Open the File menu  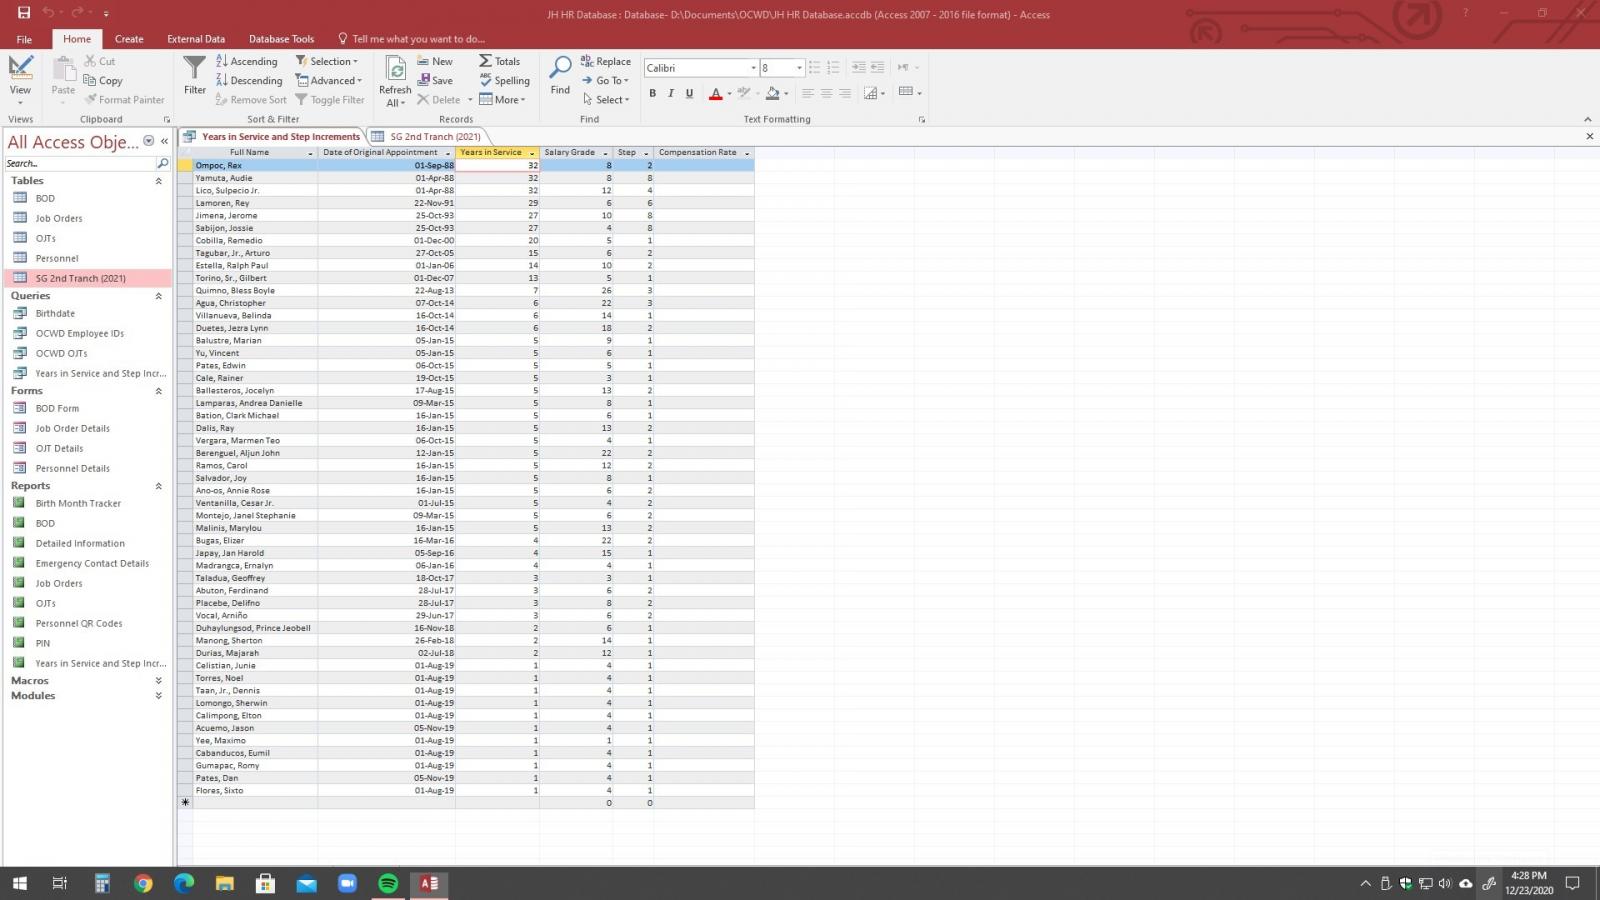click(x=24, y=39)
